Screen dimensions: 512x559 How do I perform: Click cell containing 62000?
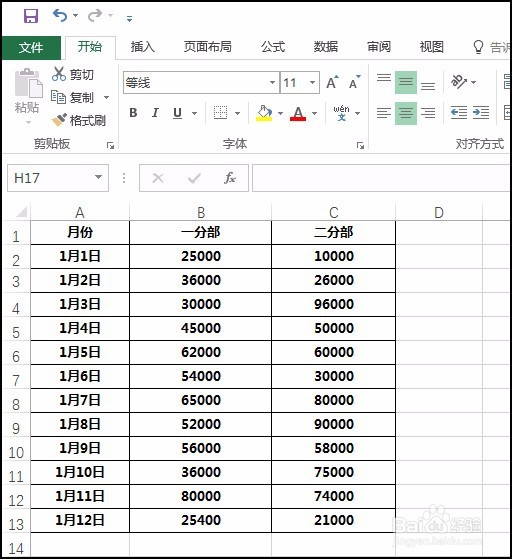pyautogui.click(x=200, y=353)
